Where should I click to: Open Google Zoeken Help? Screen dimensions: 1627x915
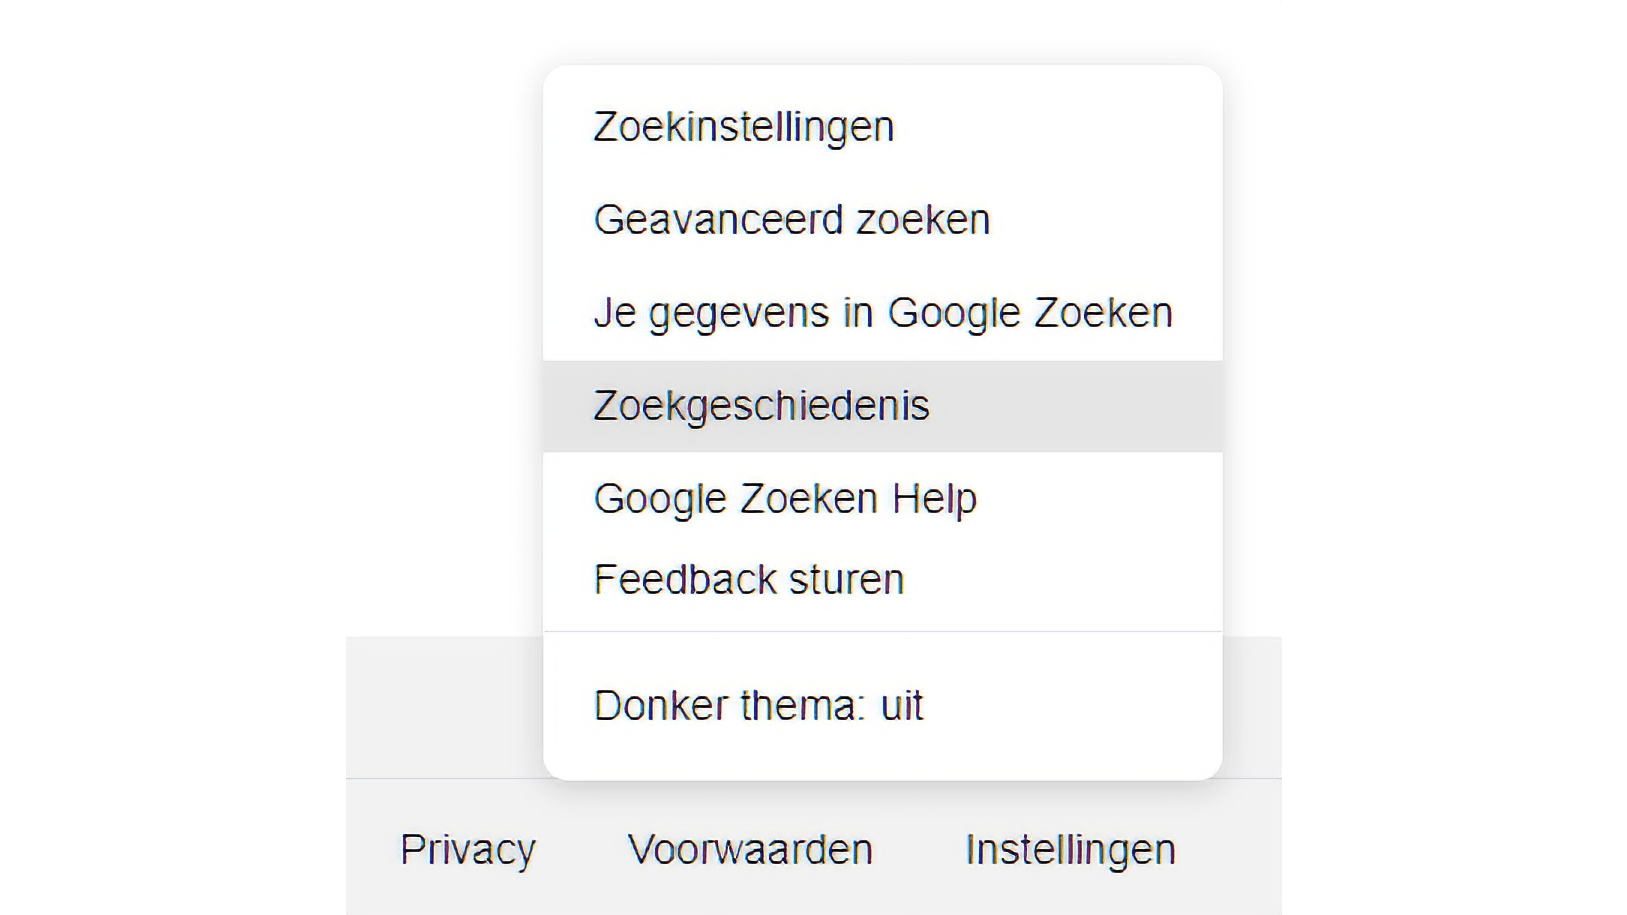785,498
